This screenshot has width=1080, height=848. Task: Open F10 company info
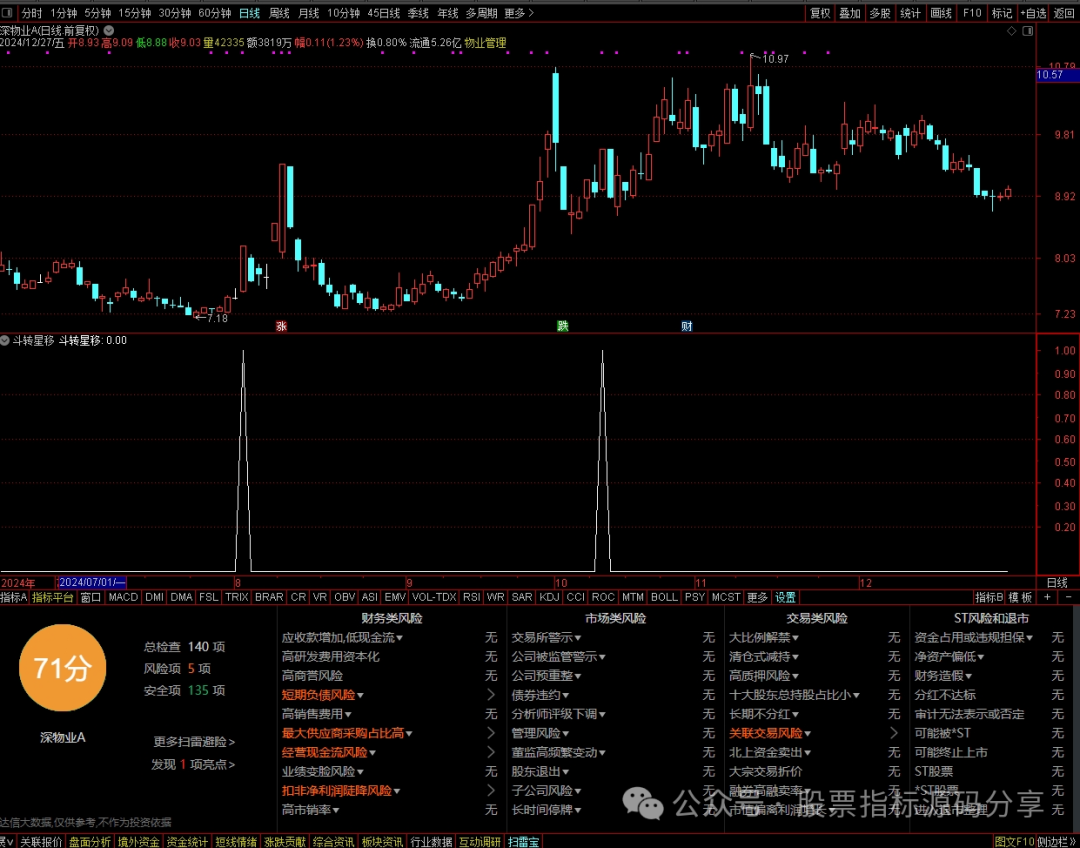coord(972,13)
